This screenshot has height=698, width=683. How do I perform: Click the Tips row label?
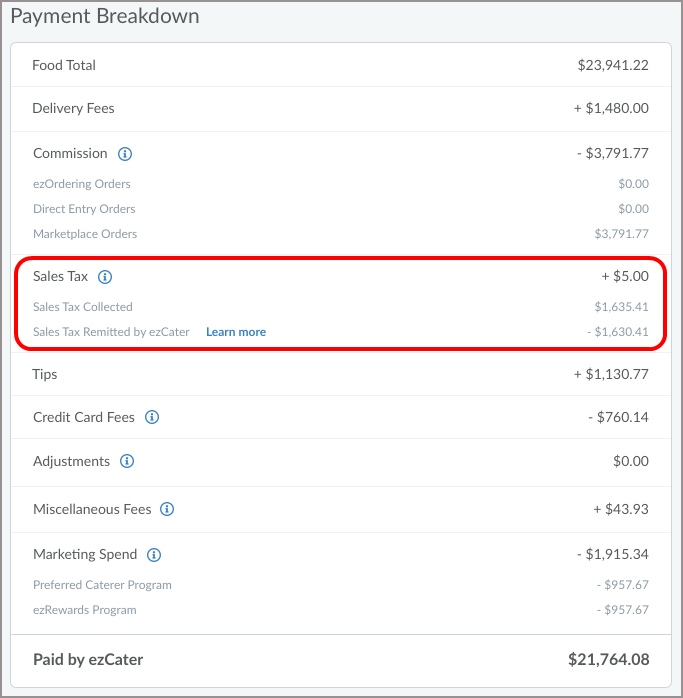coord(45,374)
